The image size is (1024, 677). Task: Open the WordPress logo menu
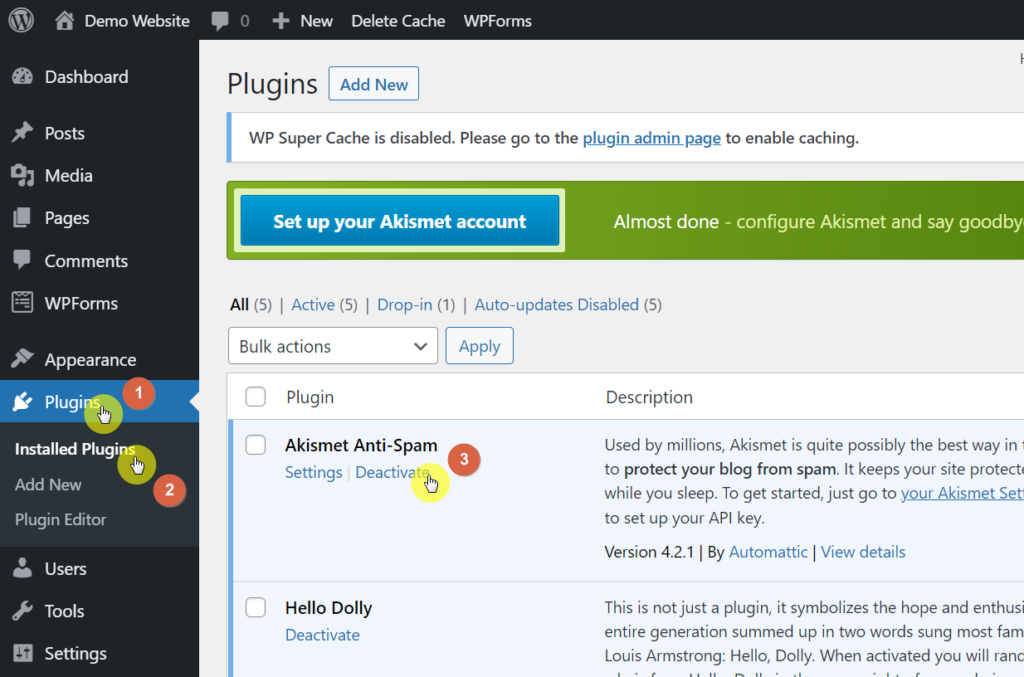(21, 20)
